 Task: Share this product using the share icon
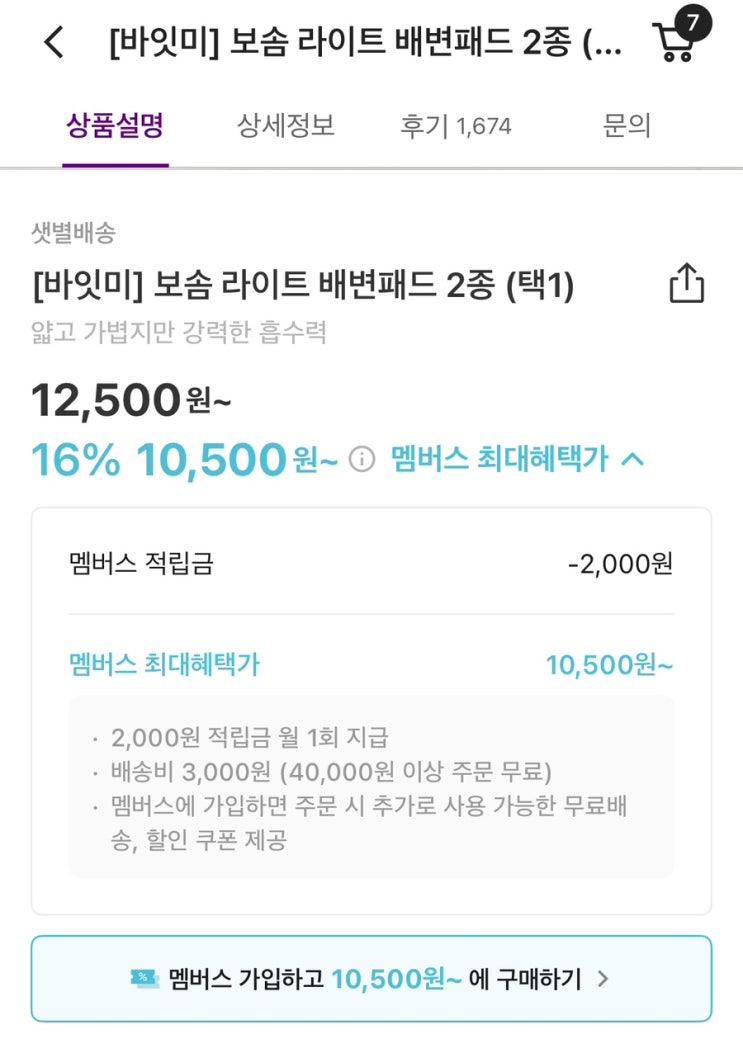pyautogui.click(x=686, y=283)
